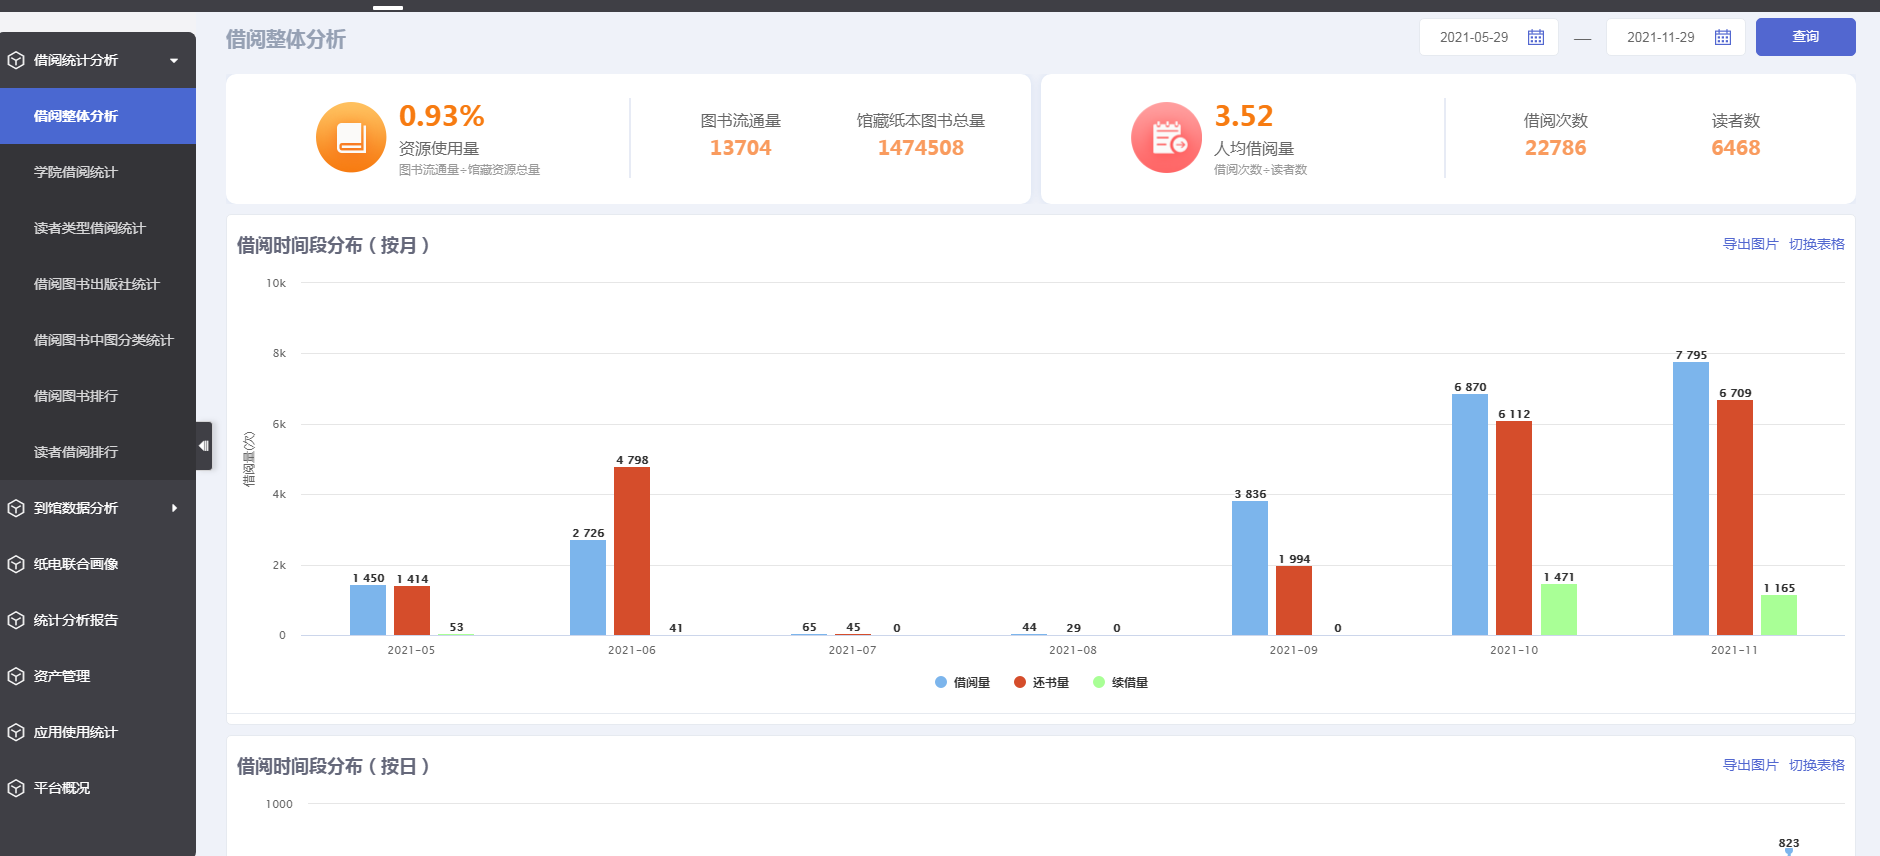Click the cube icon beside 资产管理
The width and height of the screenshot is (1880, 856).
click(16, 676)
